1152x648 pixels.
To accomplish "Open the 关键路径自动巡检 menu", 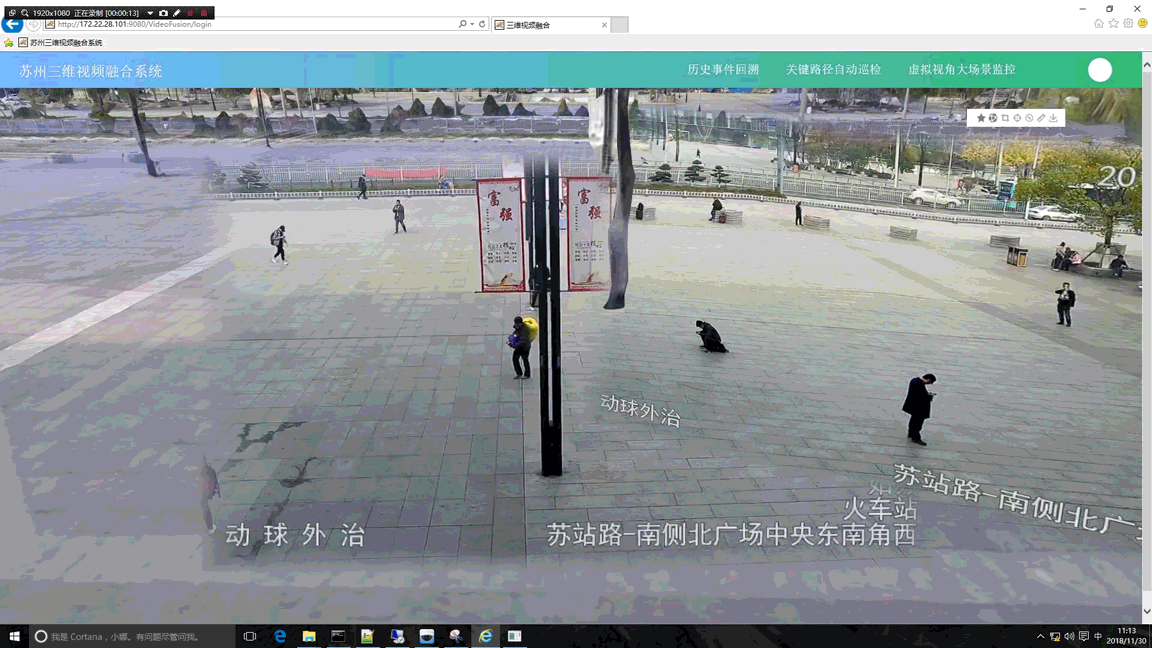I will 833,70.
